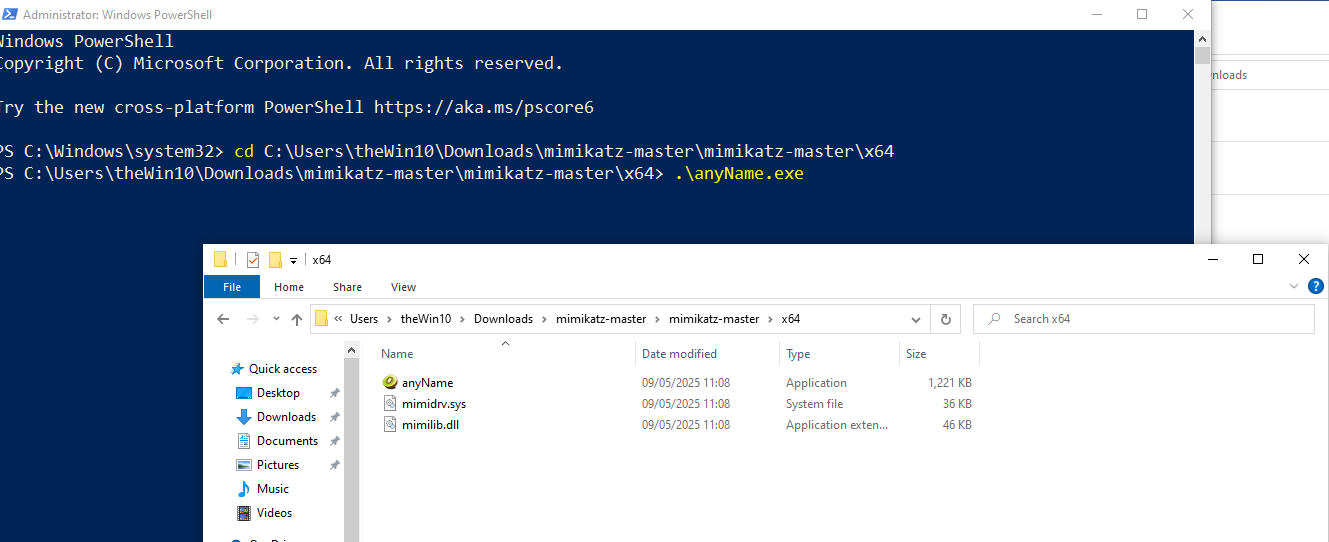Open Documents in navigation pane
Image resolution: width=1329 pixels, height=542 pixels.
287,441
